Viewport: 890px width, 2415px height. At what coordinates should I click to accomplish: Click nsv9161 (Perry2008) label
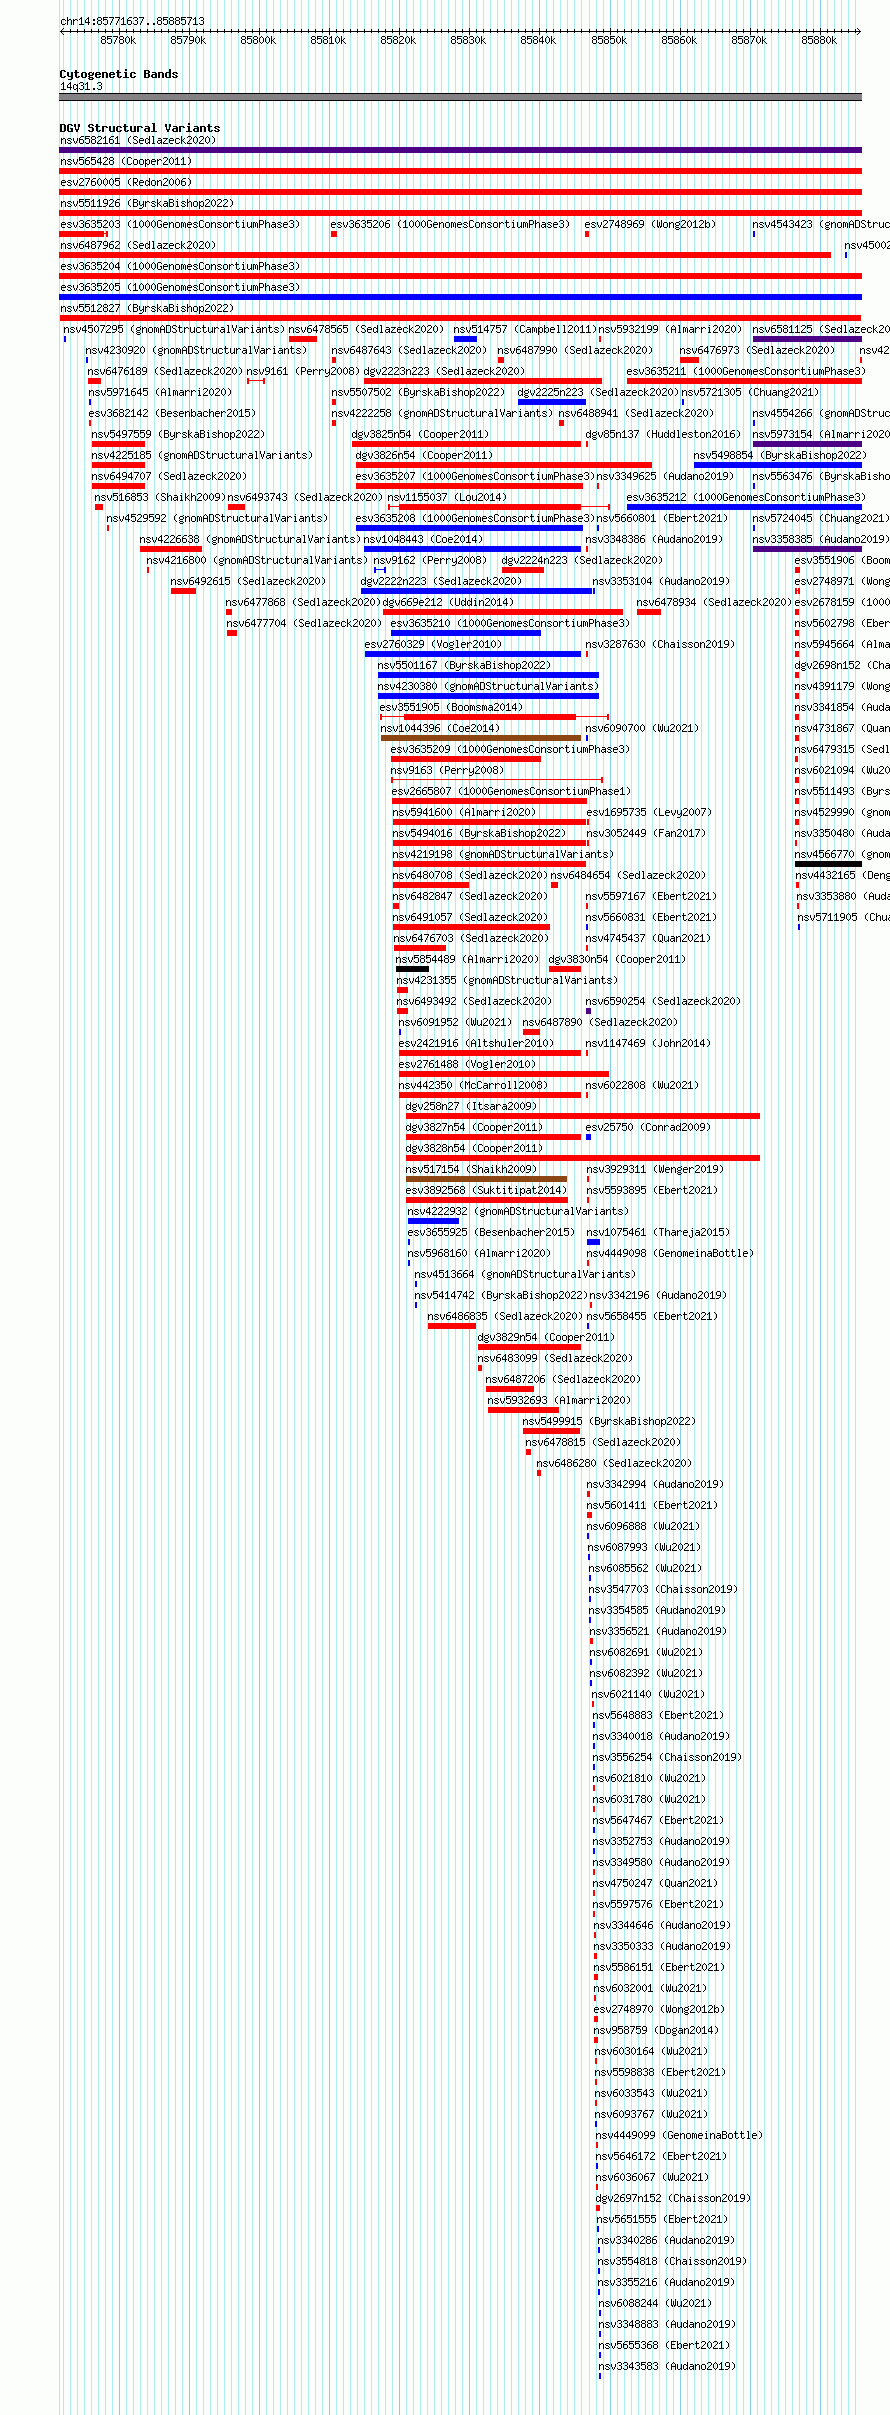tap(303, 371)
